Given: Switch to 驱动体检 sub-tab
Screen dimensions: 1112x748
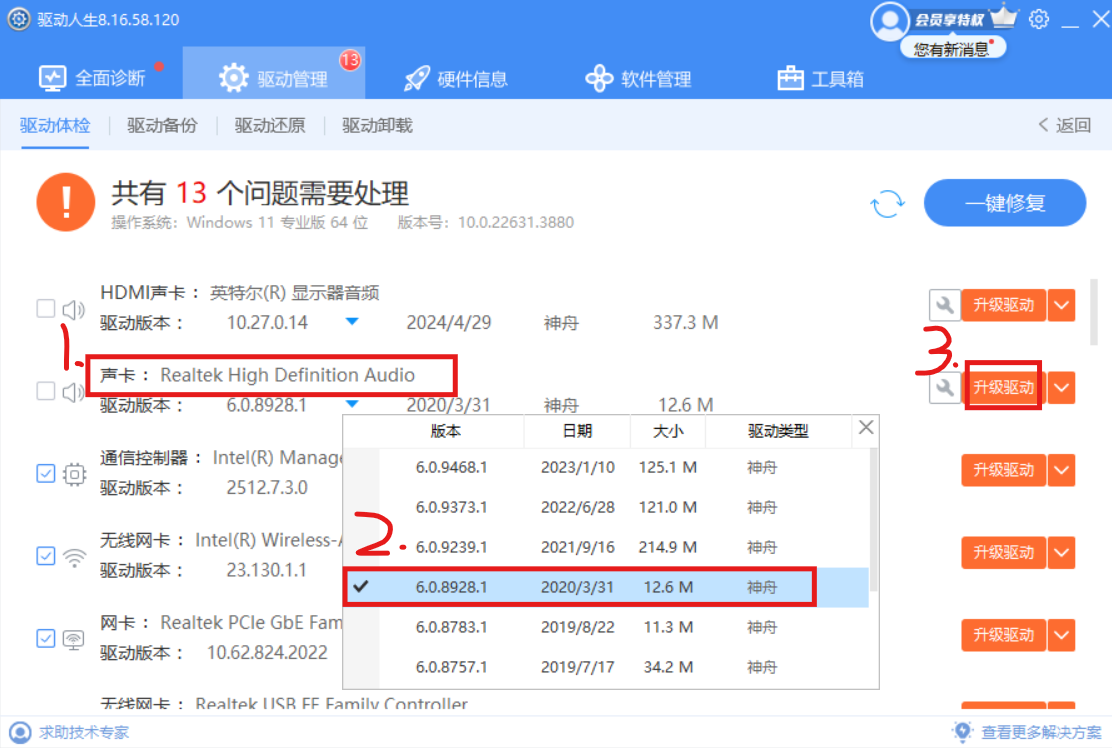Looking at the screenshot, I should click(55, 125).
